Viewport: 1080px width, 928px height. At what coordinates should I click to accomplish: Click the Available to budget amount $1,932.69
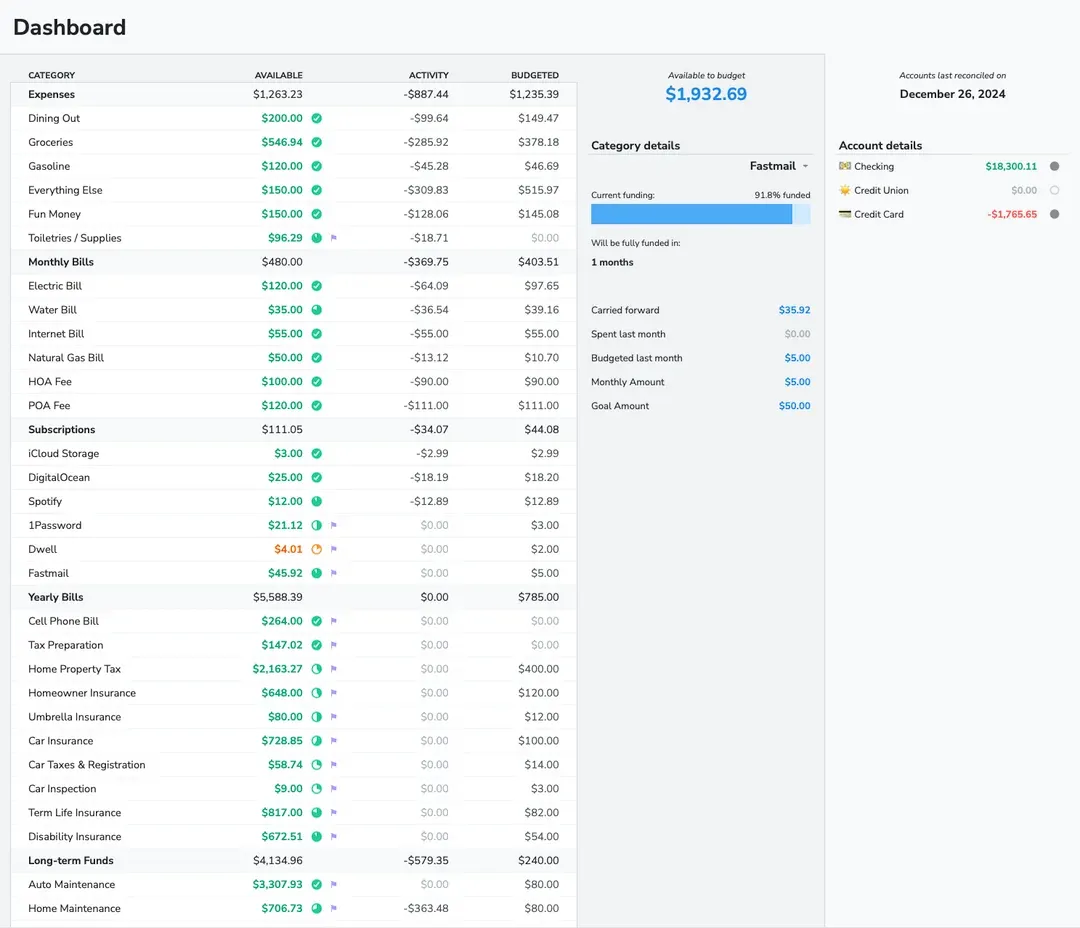click(x=706, y=94)
